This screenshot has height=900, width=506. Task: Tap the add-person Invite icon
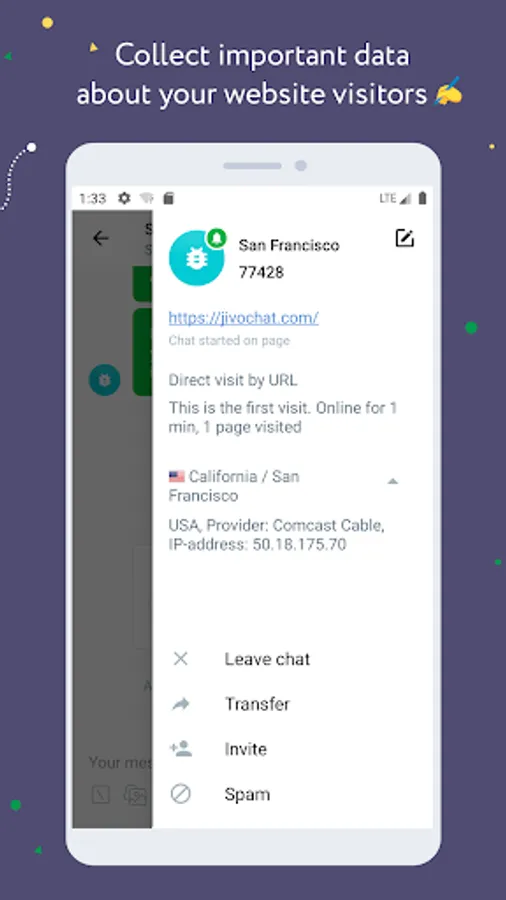click(181, 748)
